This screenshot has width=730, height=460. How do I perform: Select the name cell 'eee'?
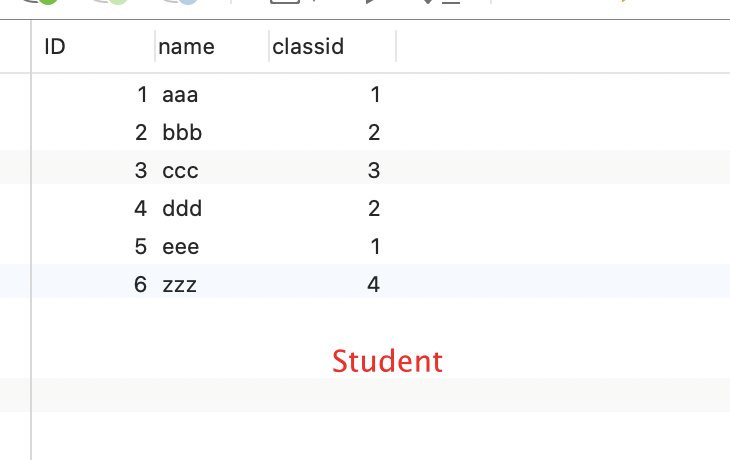181,246
